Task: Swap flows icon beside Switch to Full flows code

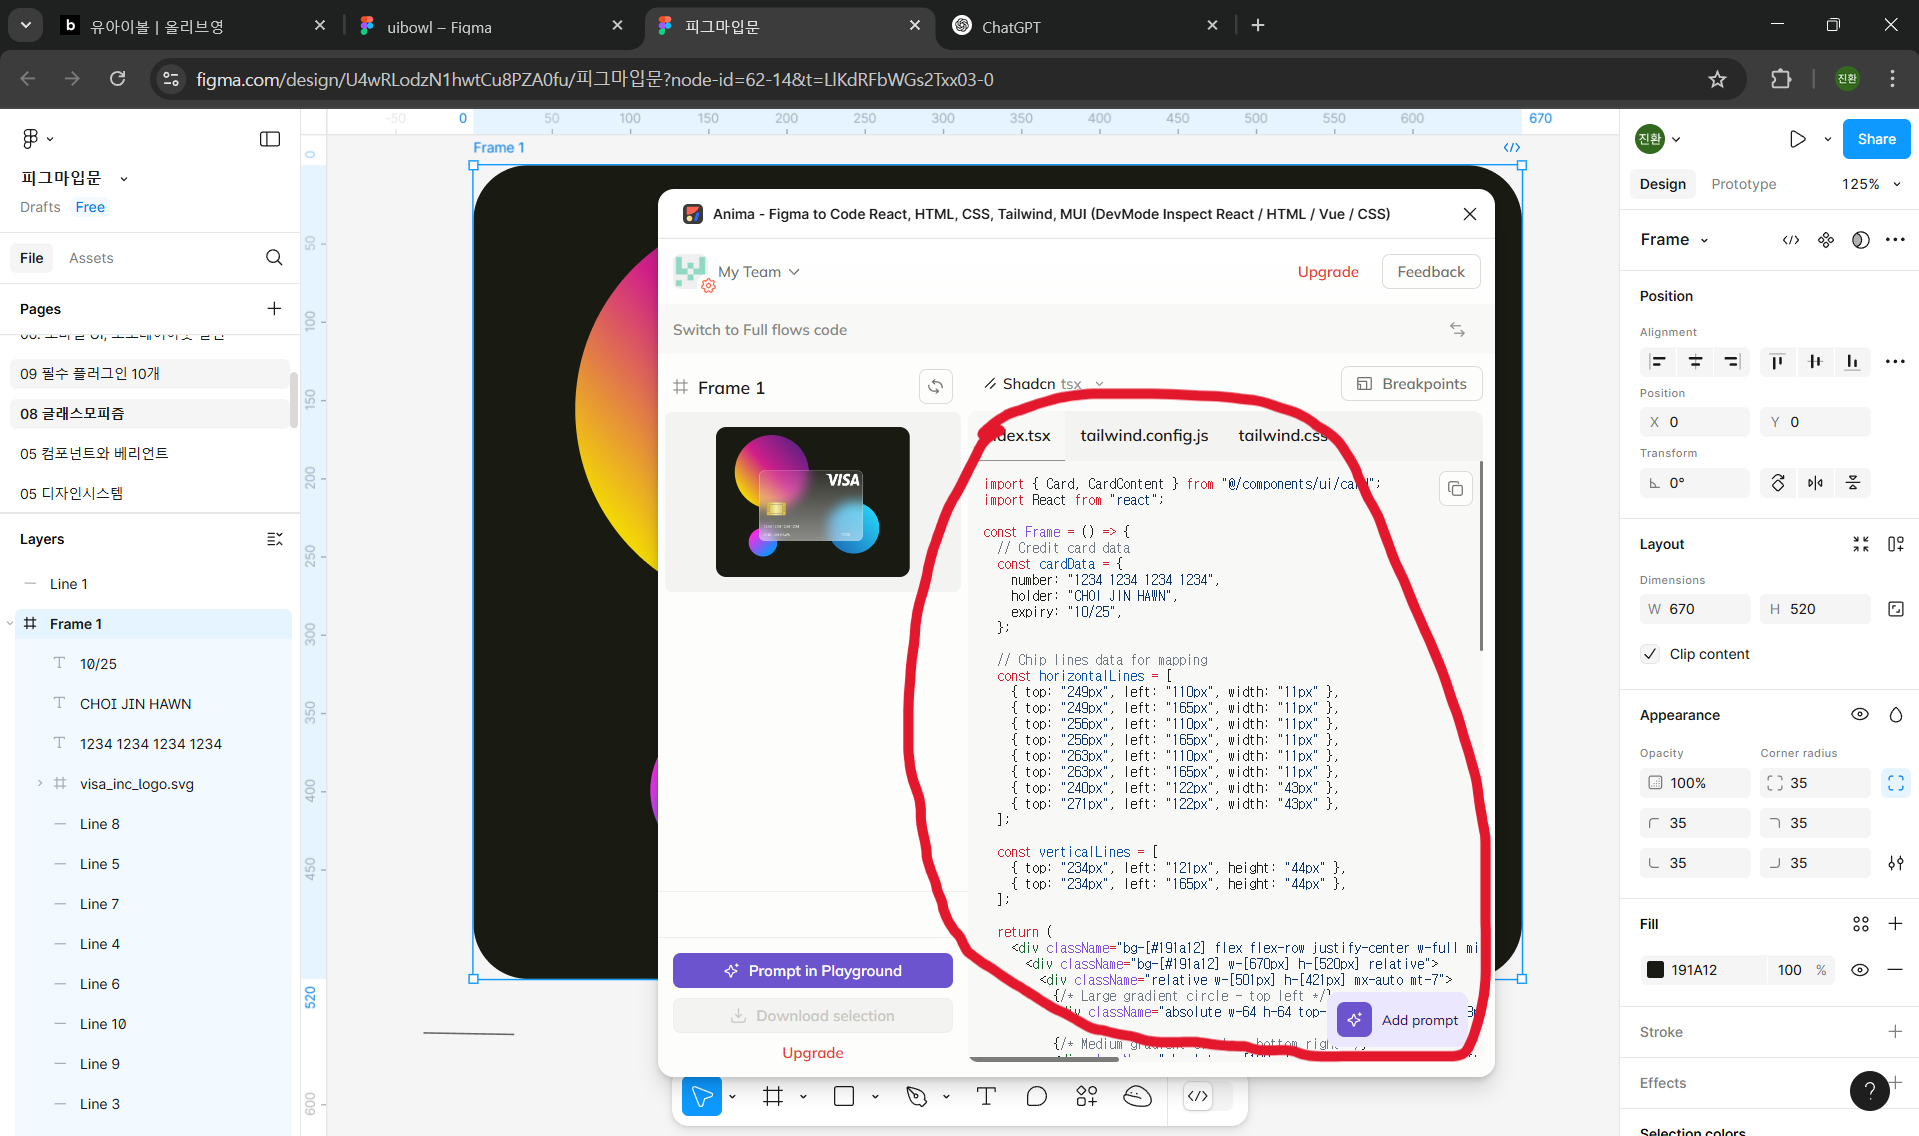Action: pos(1457,330)
